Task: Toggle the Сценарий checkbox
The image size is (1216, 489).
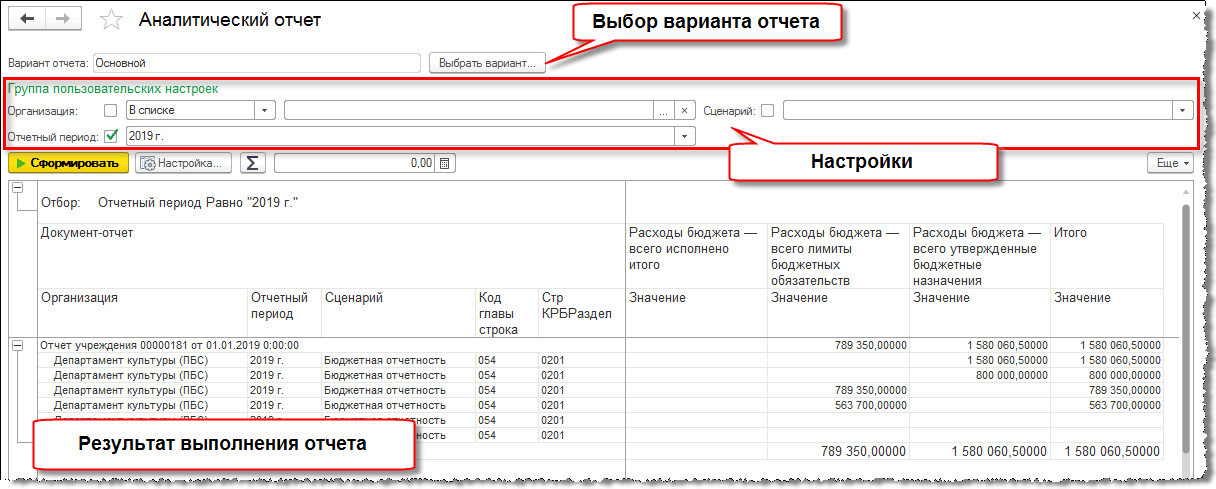Action: click(767, 111)
